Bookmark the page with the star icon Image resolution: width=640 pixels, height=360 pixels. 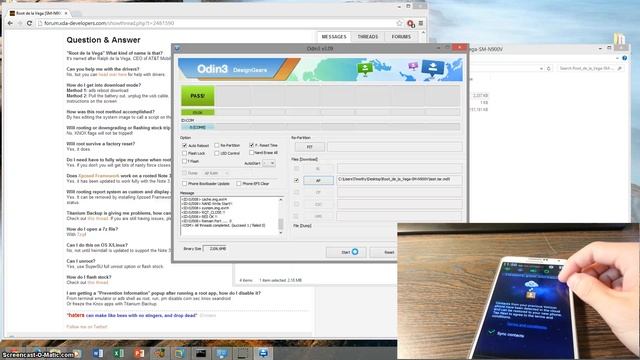pyautogui.click(x=400, y=23)
